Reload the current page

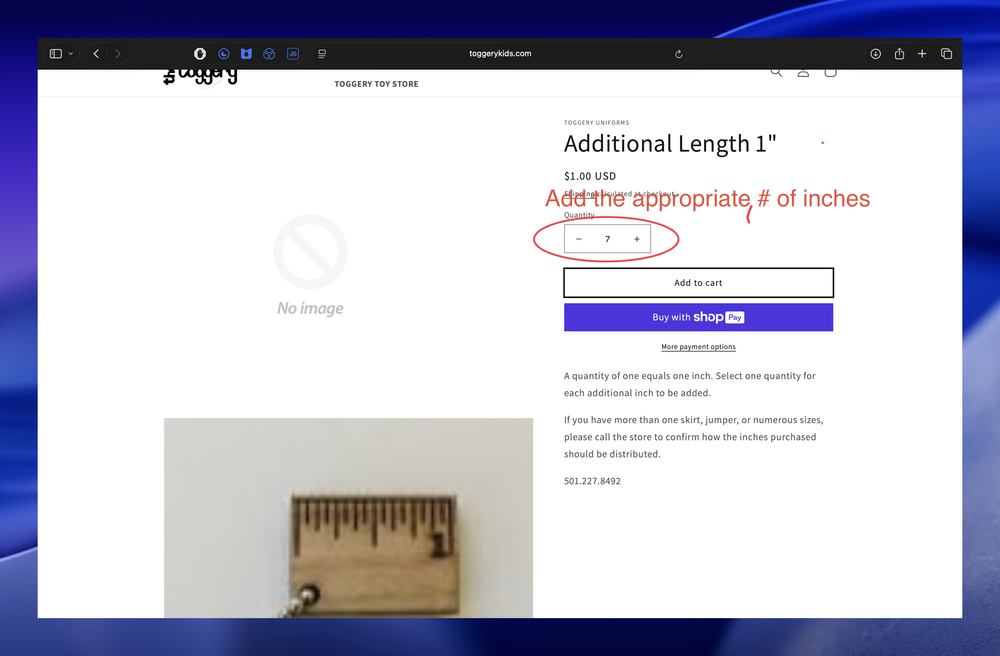coord(679,54)
